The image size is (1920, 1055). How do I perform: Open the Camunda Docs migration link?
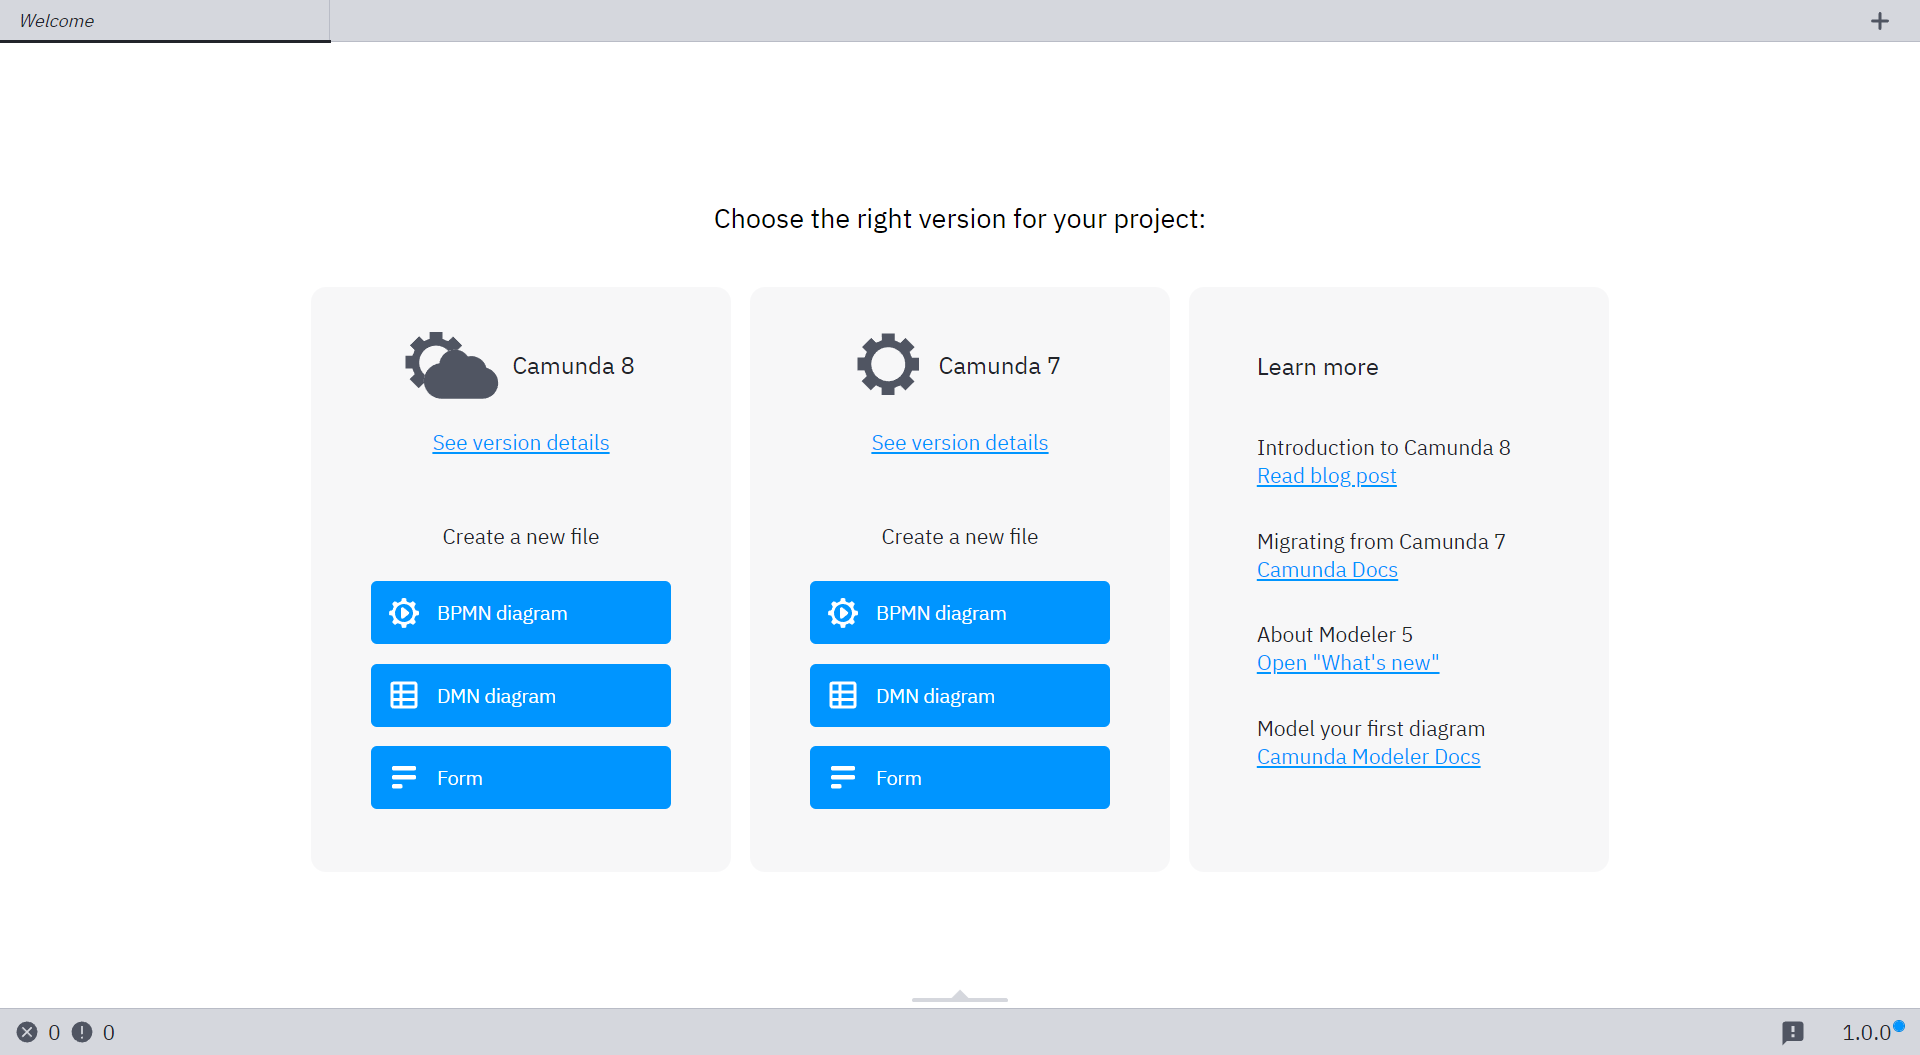click(x=1327, y=570)
